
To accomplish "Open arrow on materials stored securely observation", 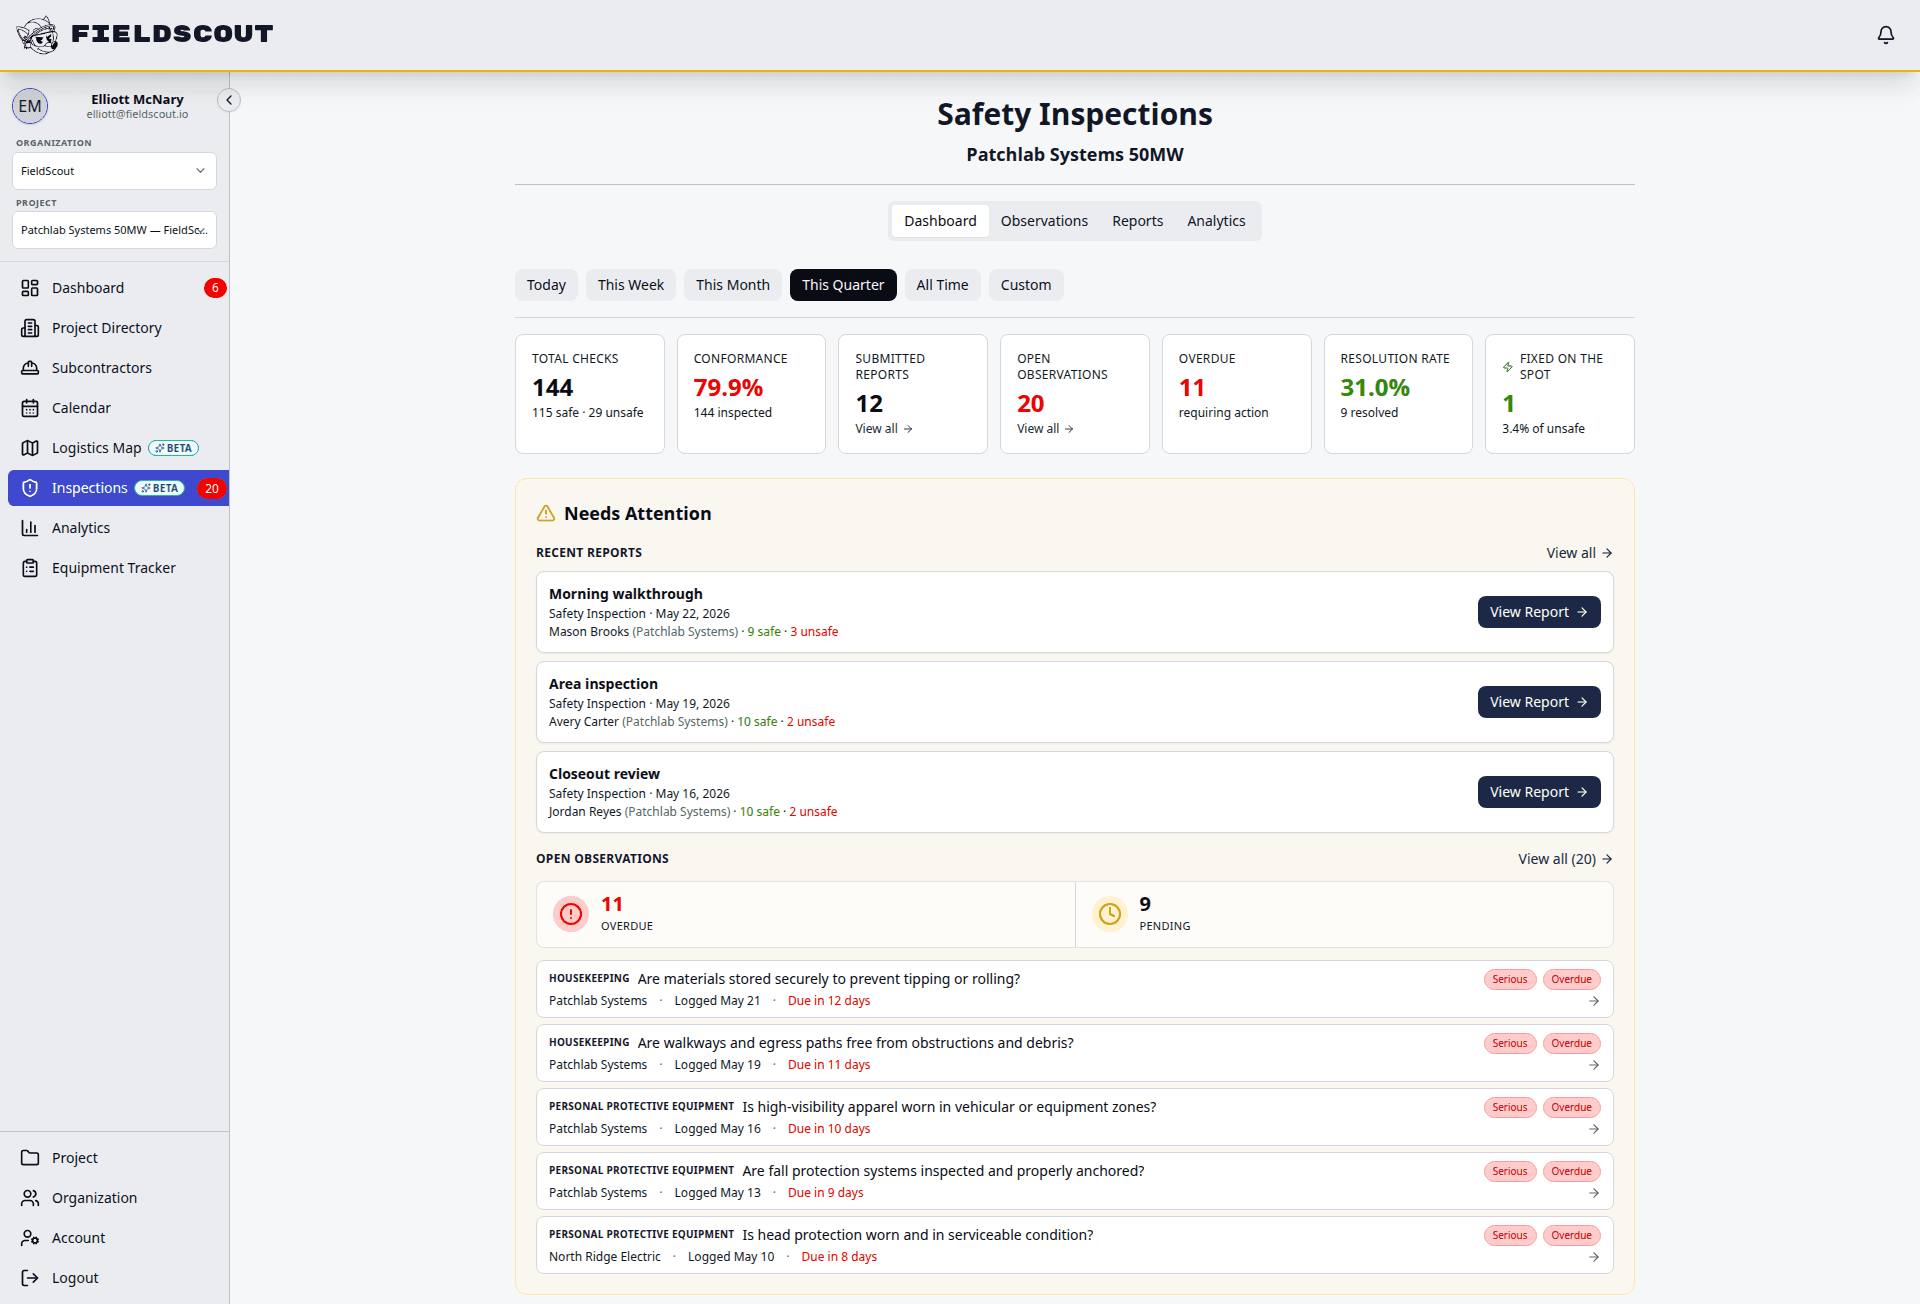I will (1594, 1001).
